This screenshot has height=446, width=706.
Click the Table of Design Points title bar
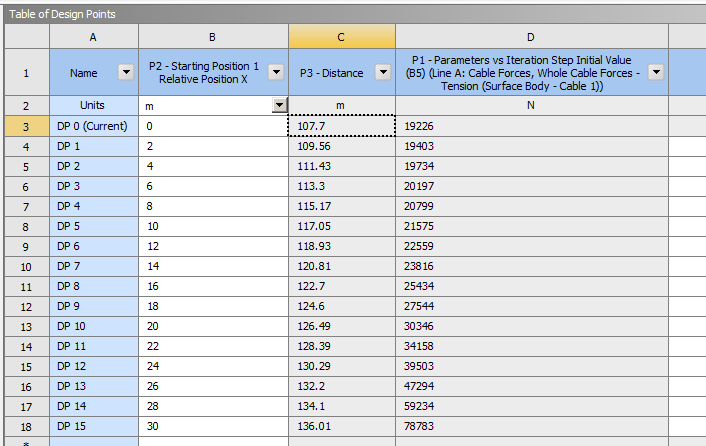[355, 14]
